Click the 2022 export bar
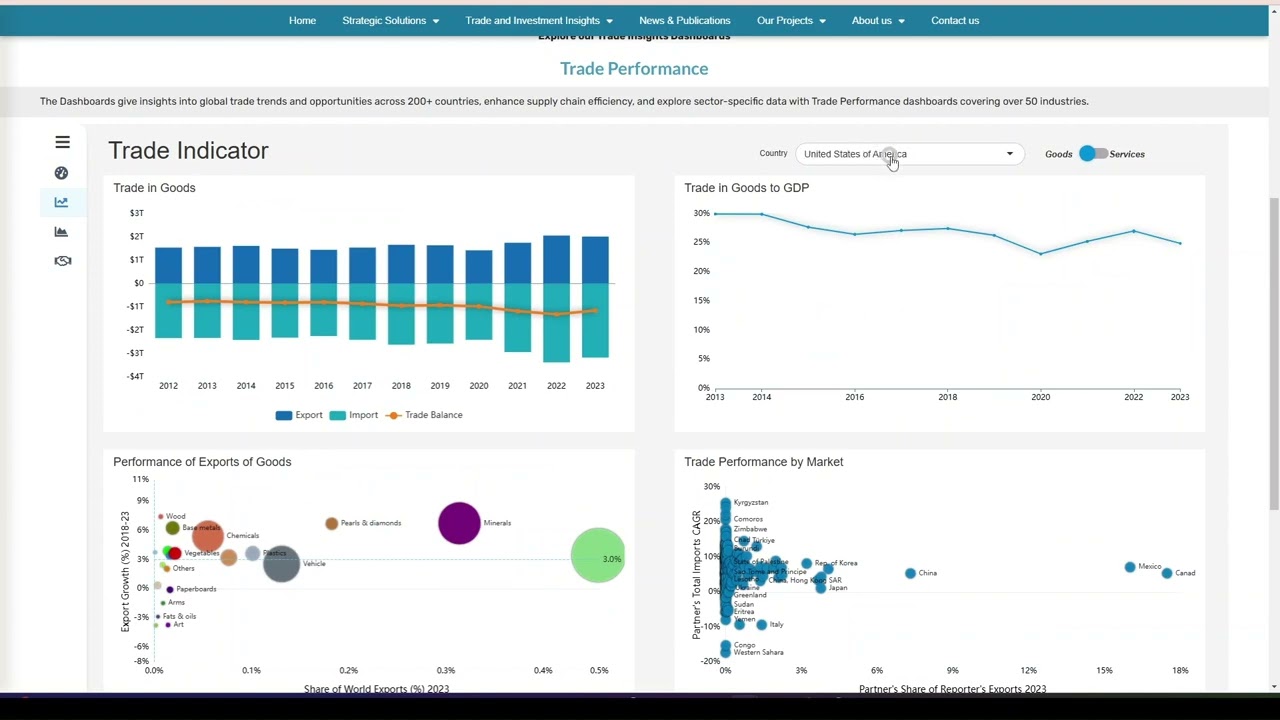The width and height of the screenshot is (1280, 720). [556, 259]
